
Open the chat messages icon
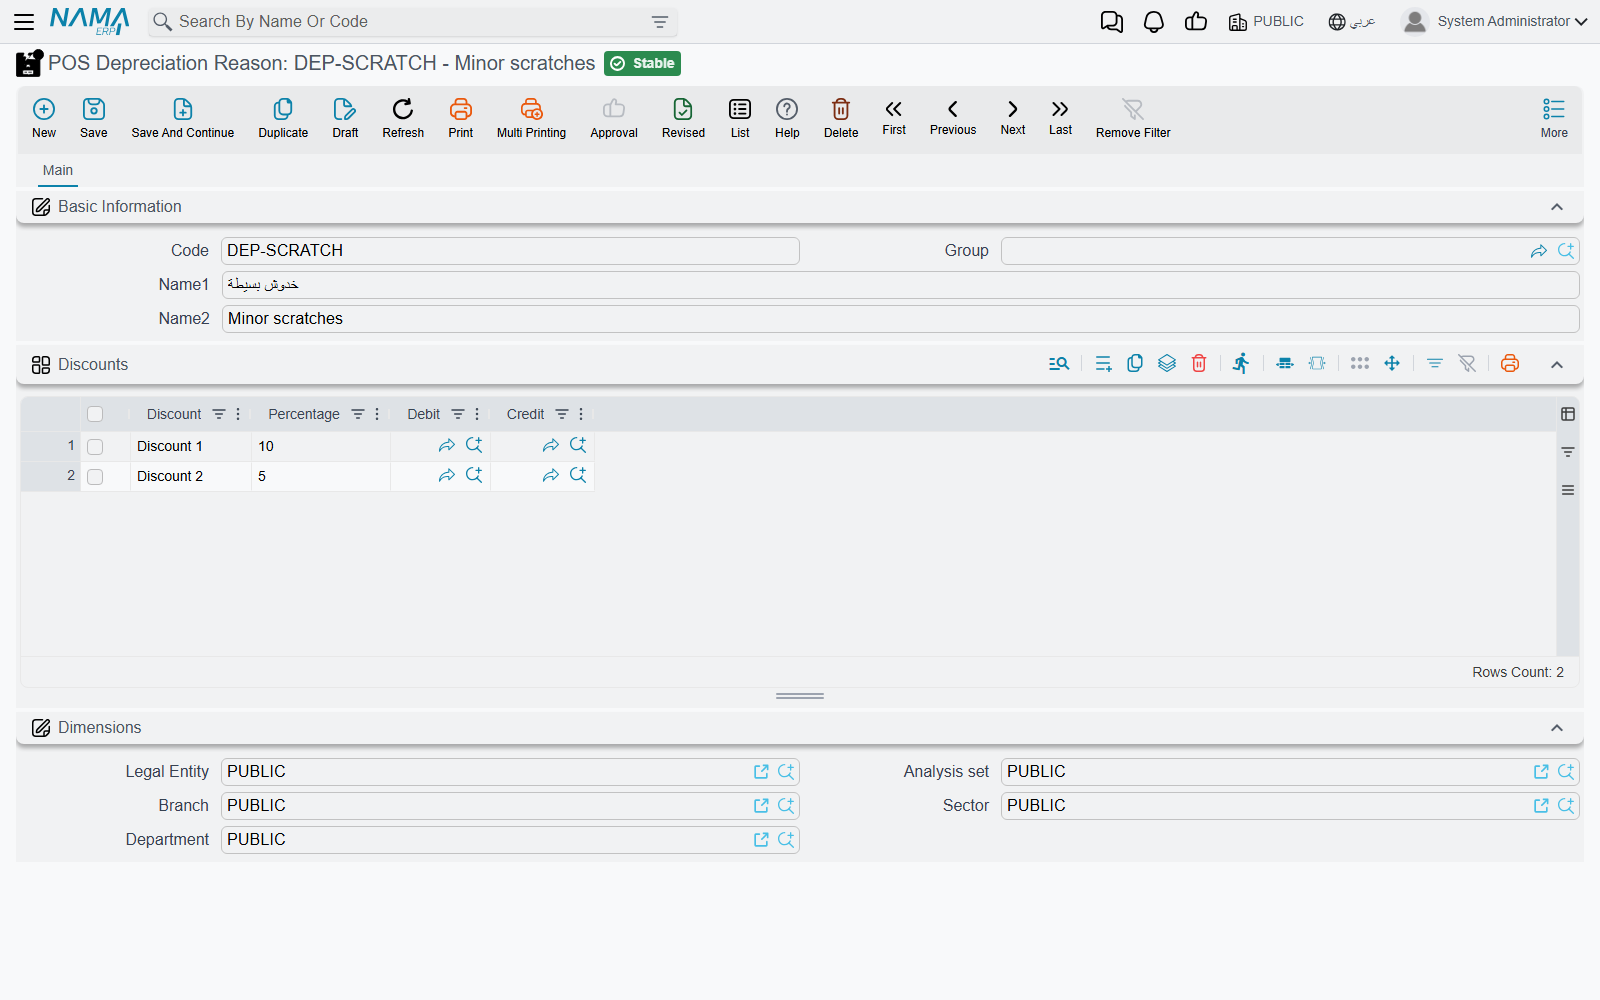point(1112,22)
